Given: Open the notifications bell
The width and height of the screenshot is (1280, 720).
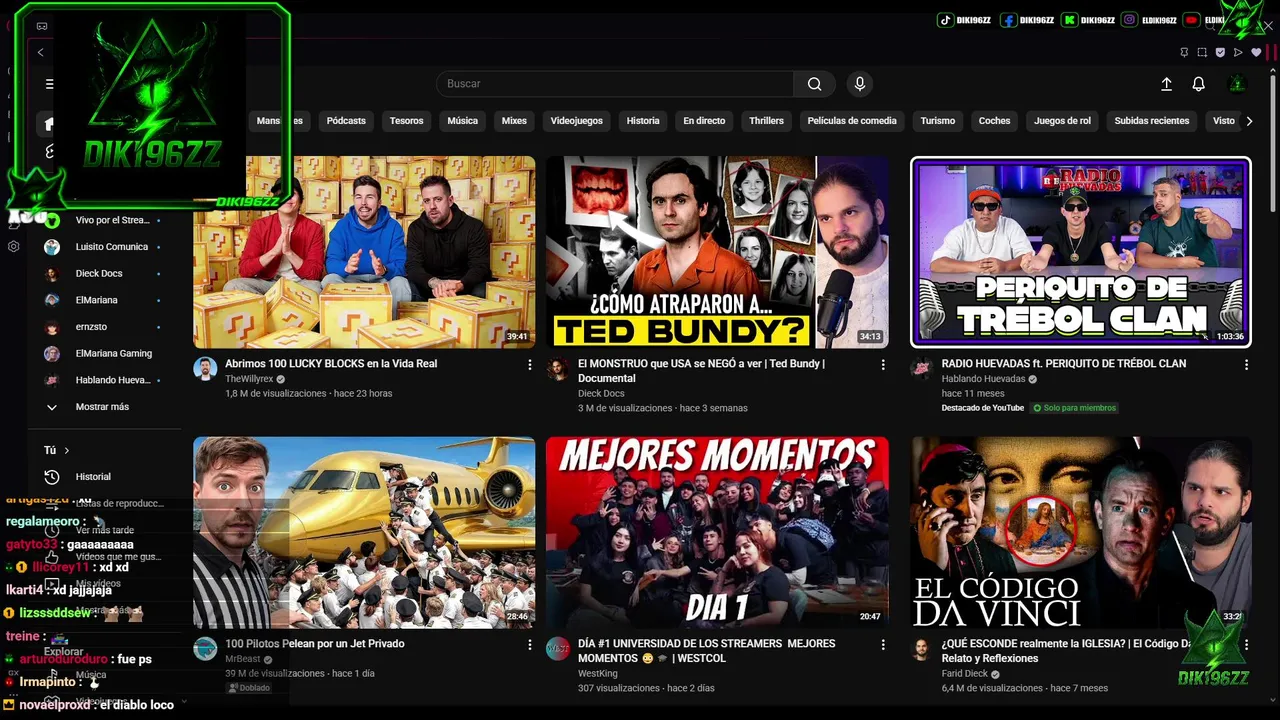Looking at the screenshot, I should pyautogui.click(x=1198, y=84).
